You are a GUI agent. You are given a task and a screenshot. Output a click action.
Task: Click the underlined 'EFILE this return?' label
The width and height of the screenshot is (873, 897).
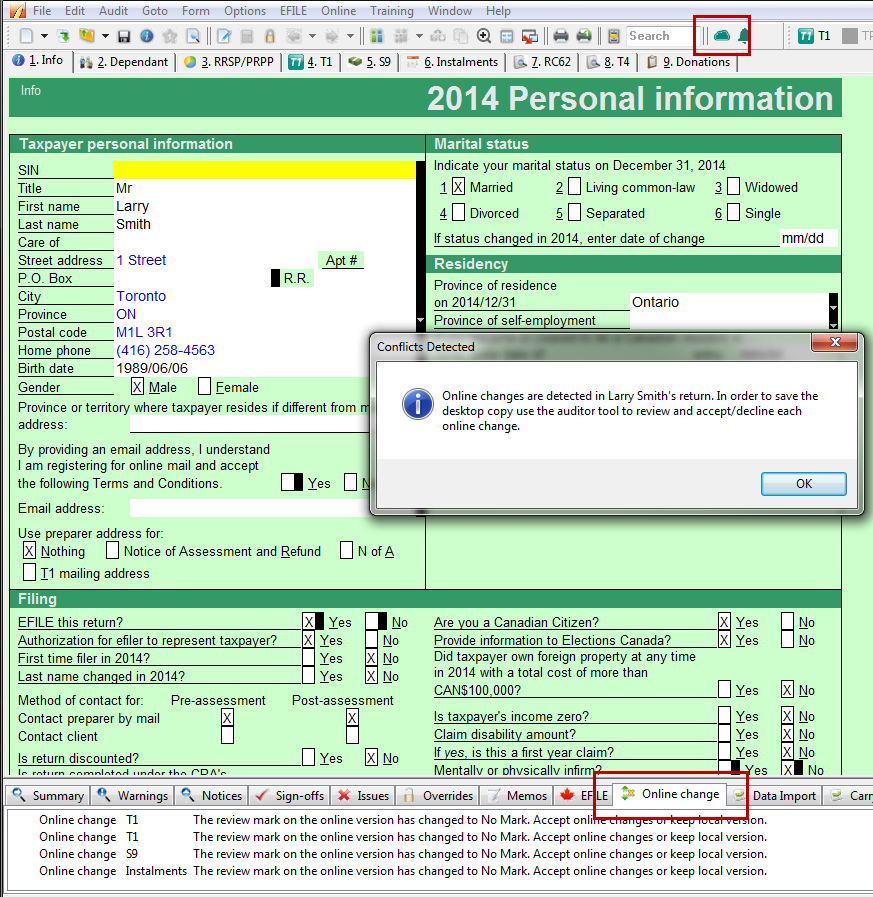[70, 622]
